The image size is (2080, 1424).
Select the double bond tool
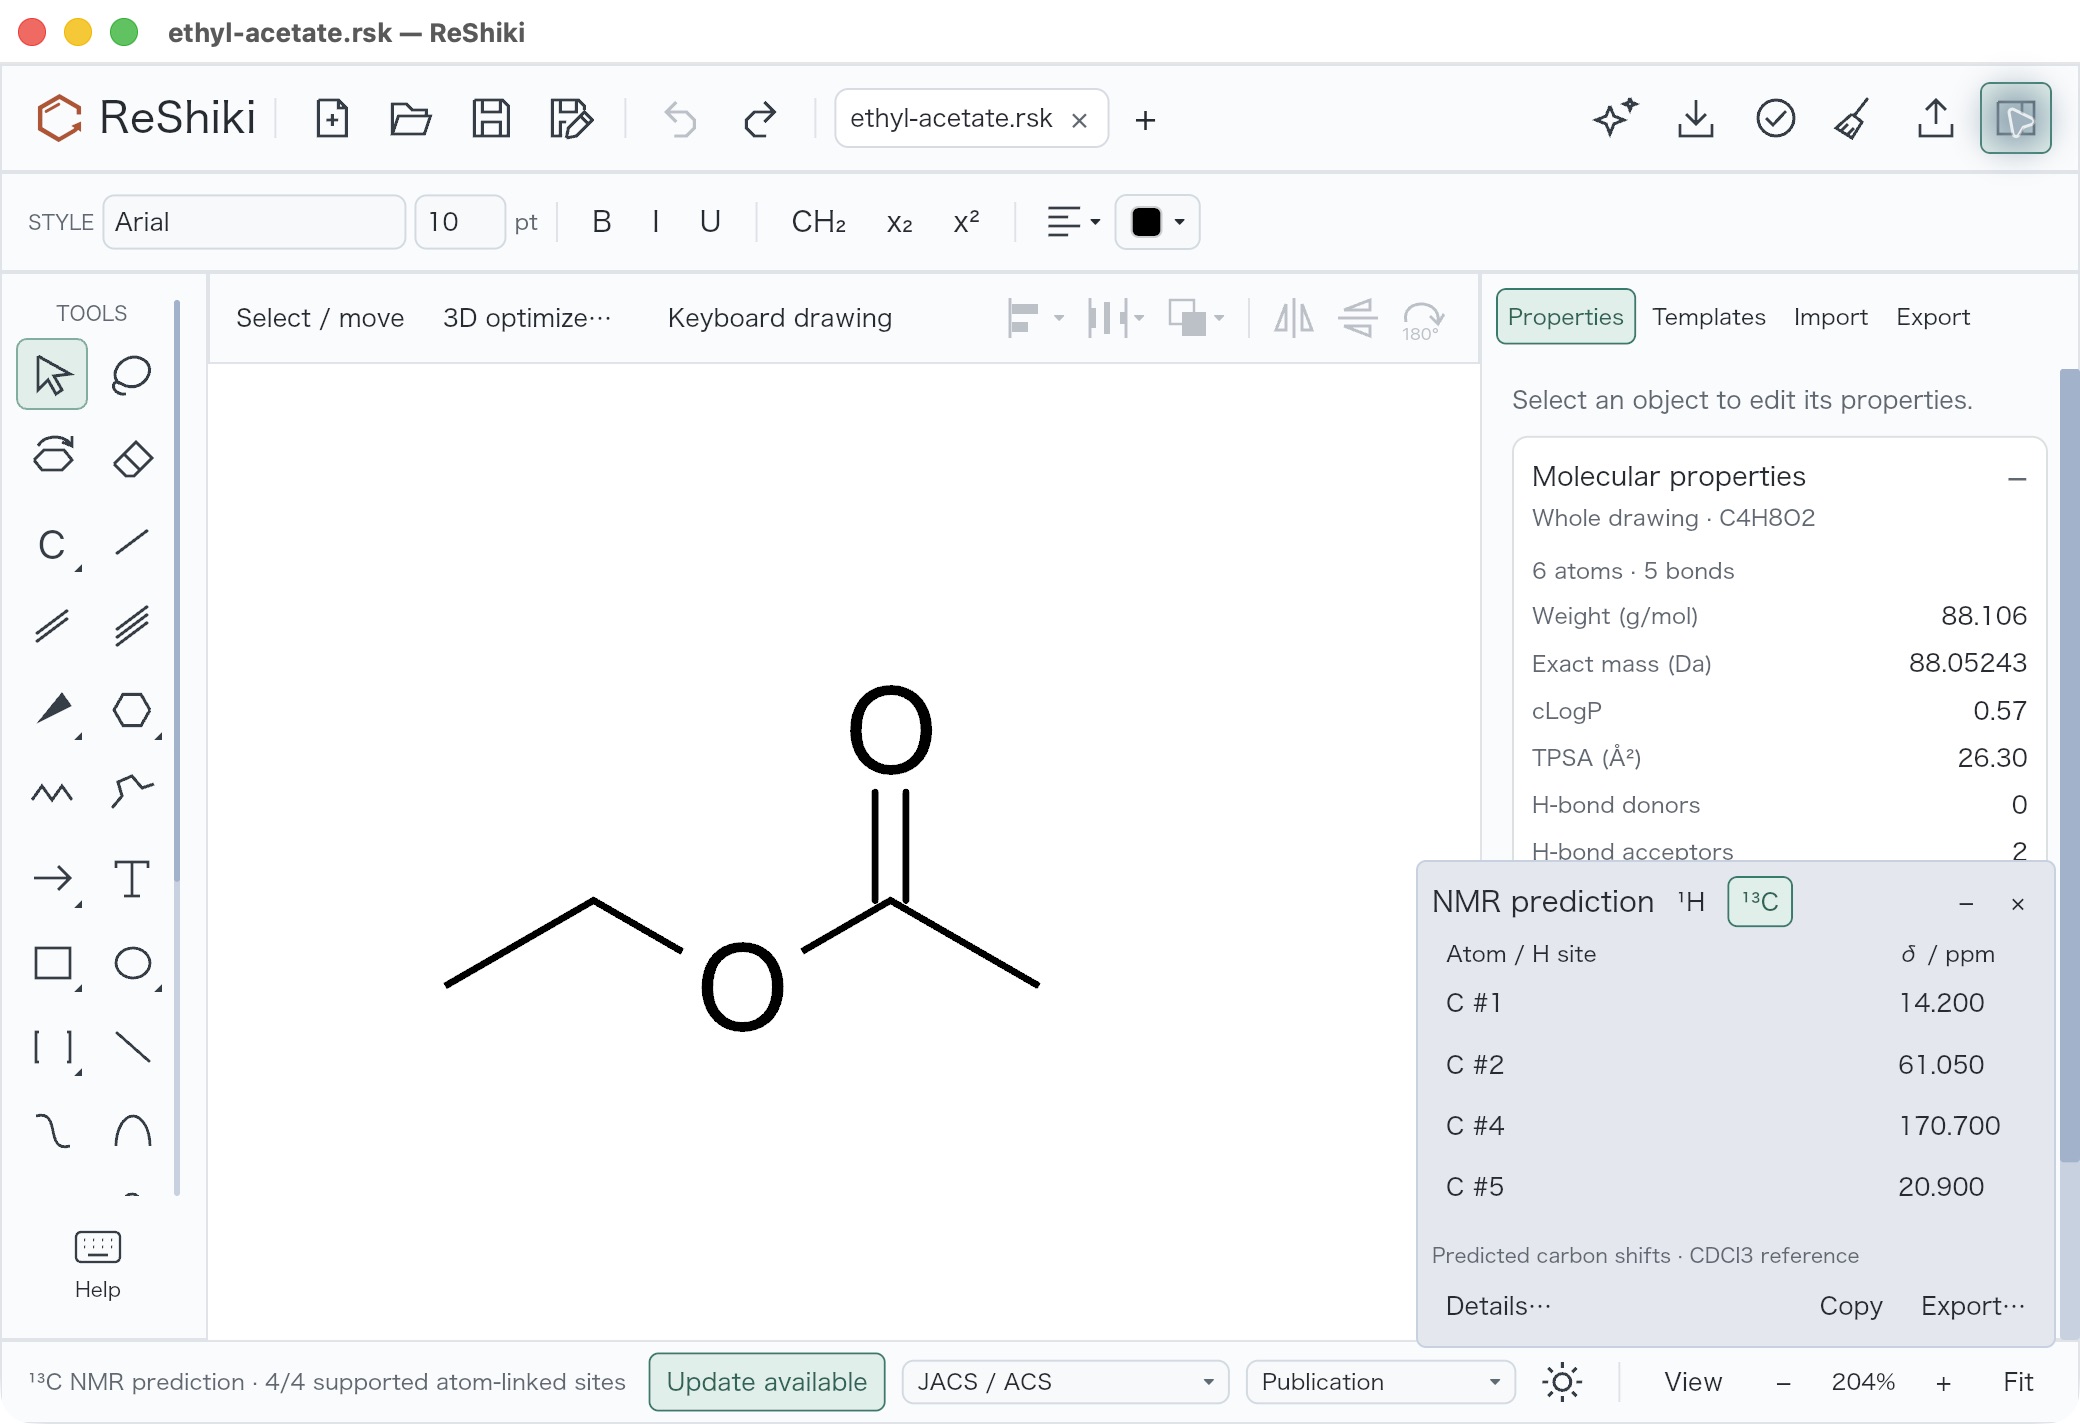pyautogui.click(x=52, y=626)
